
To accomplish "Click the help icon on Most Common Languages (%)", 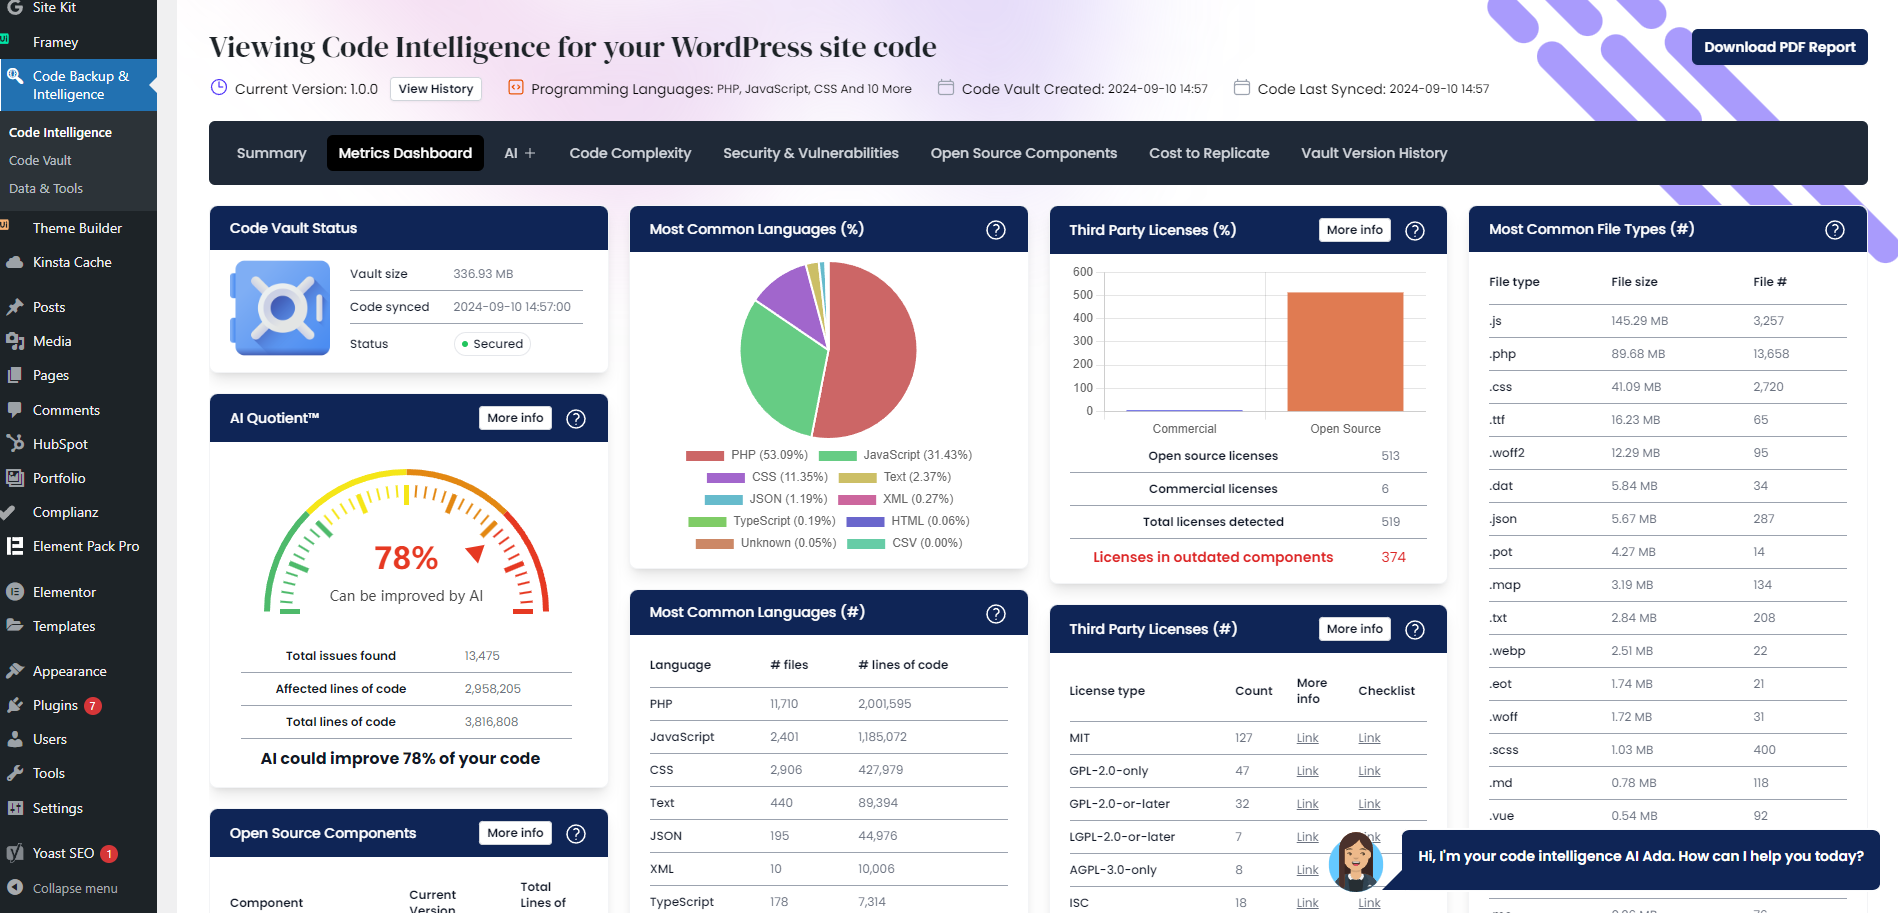I will tap(996, 230).
